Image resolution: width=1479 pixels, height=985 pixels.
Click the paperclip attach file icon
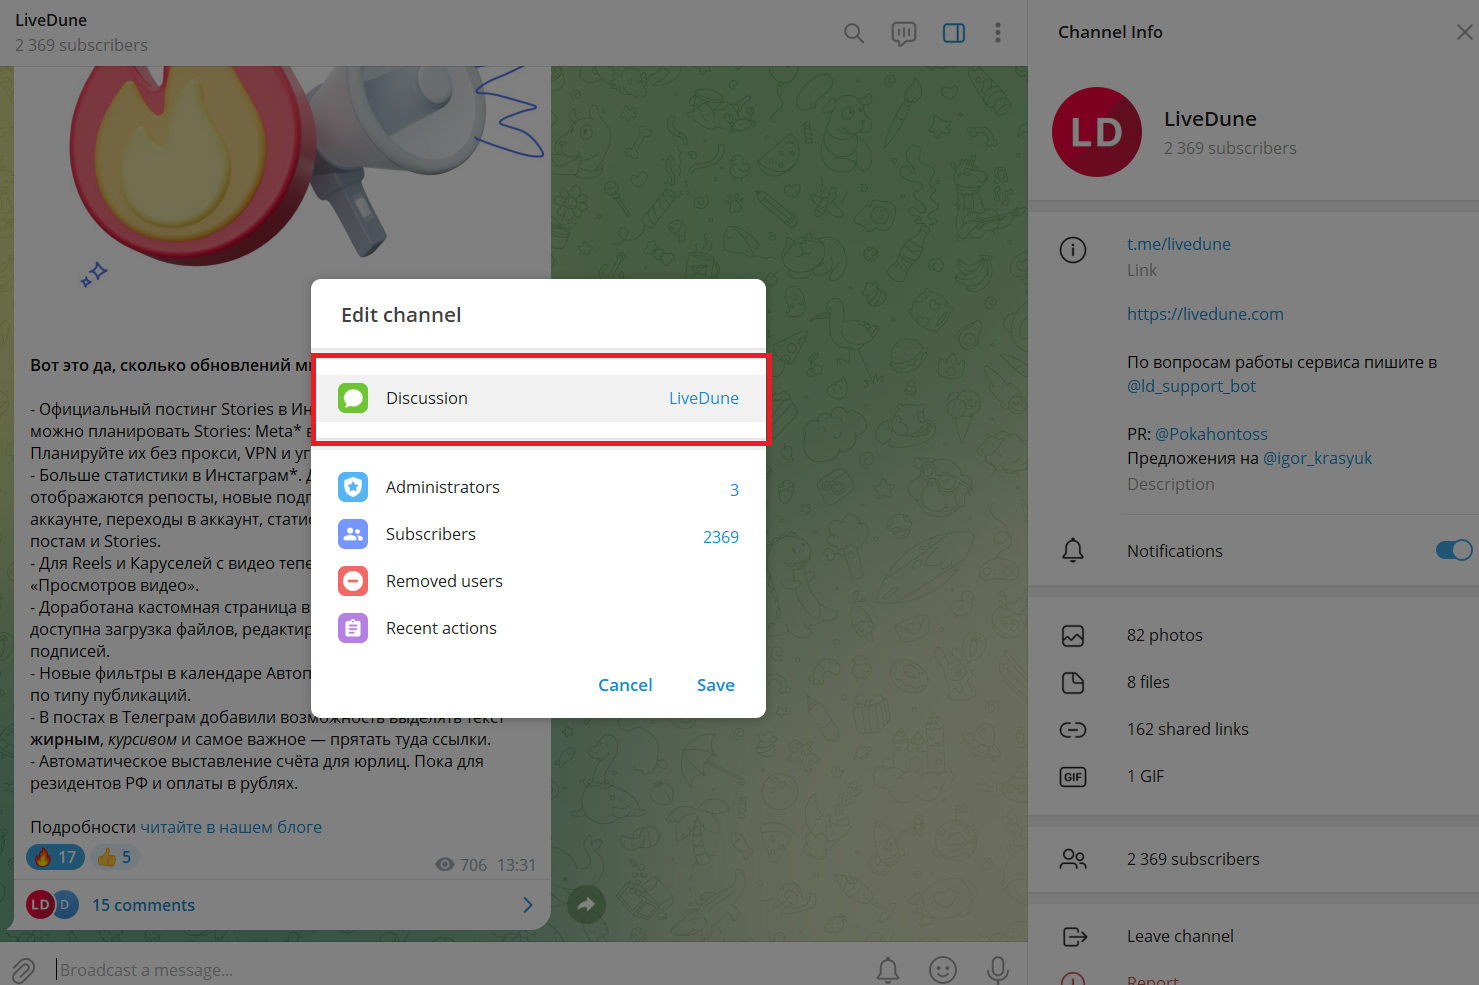pos(23,969)
